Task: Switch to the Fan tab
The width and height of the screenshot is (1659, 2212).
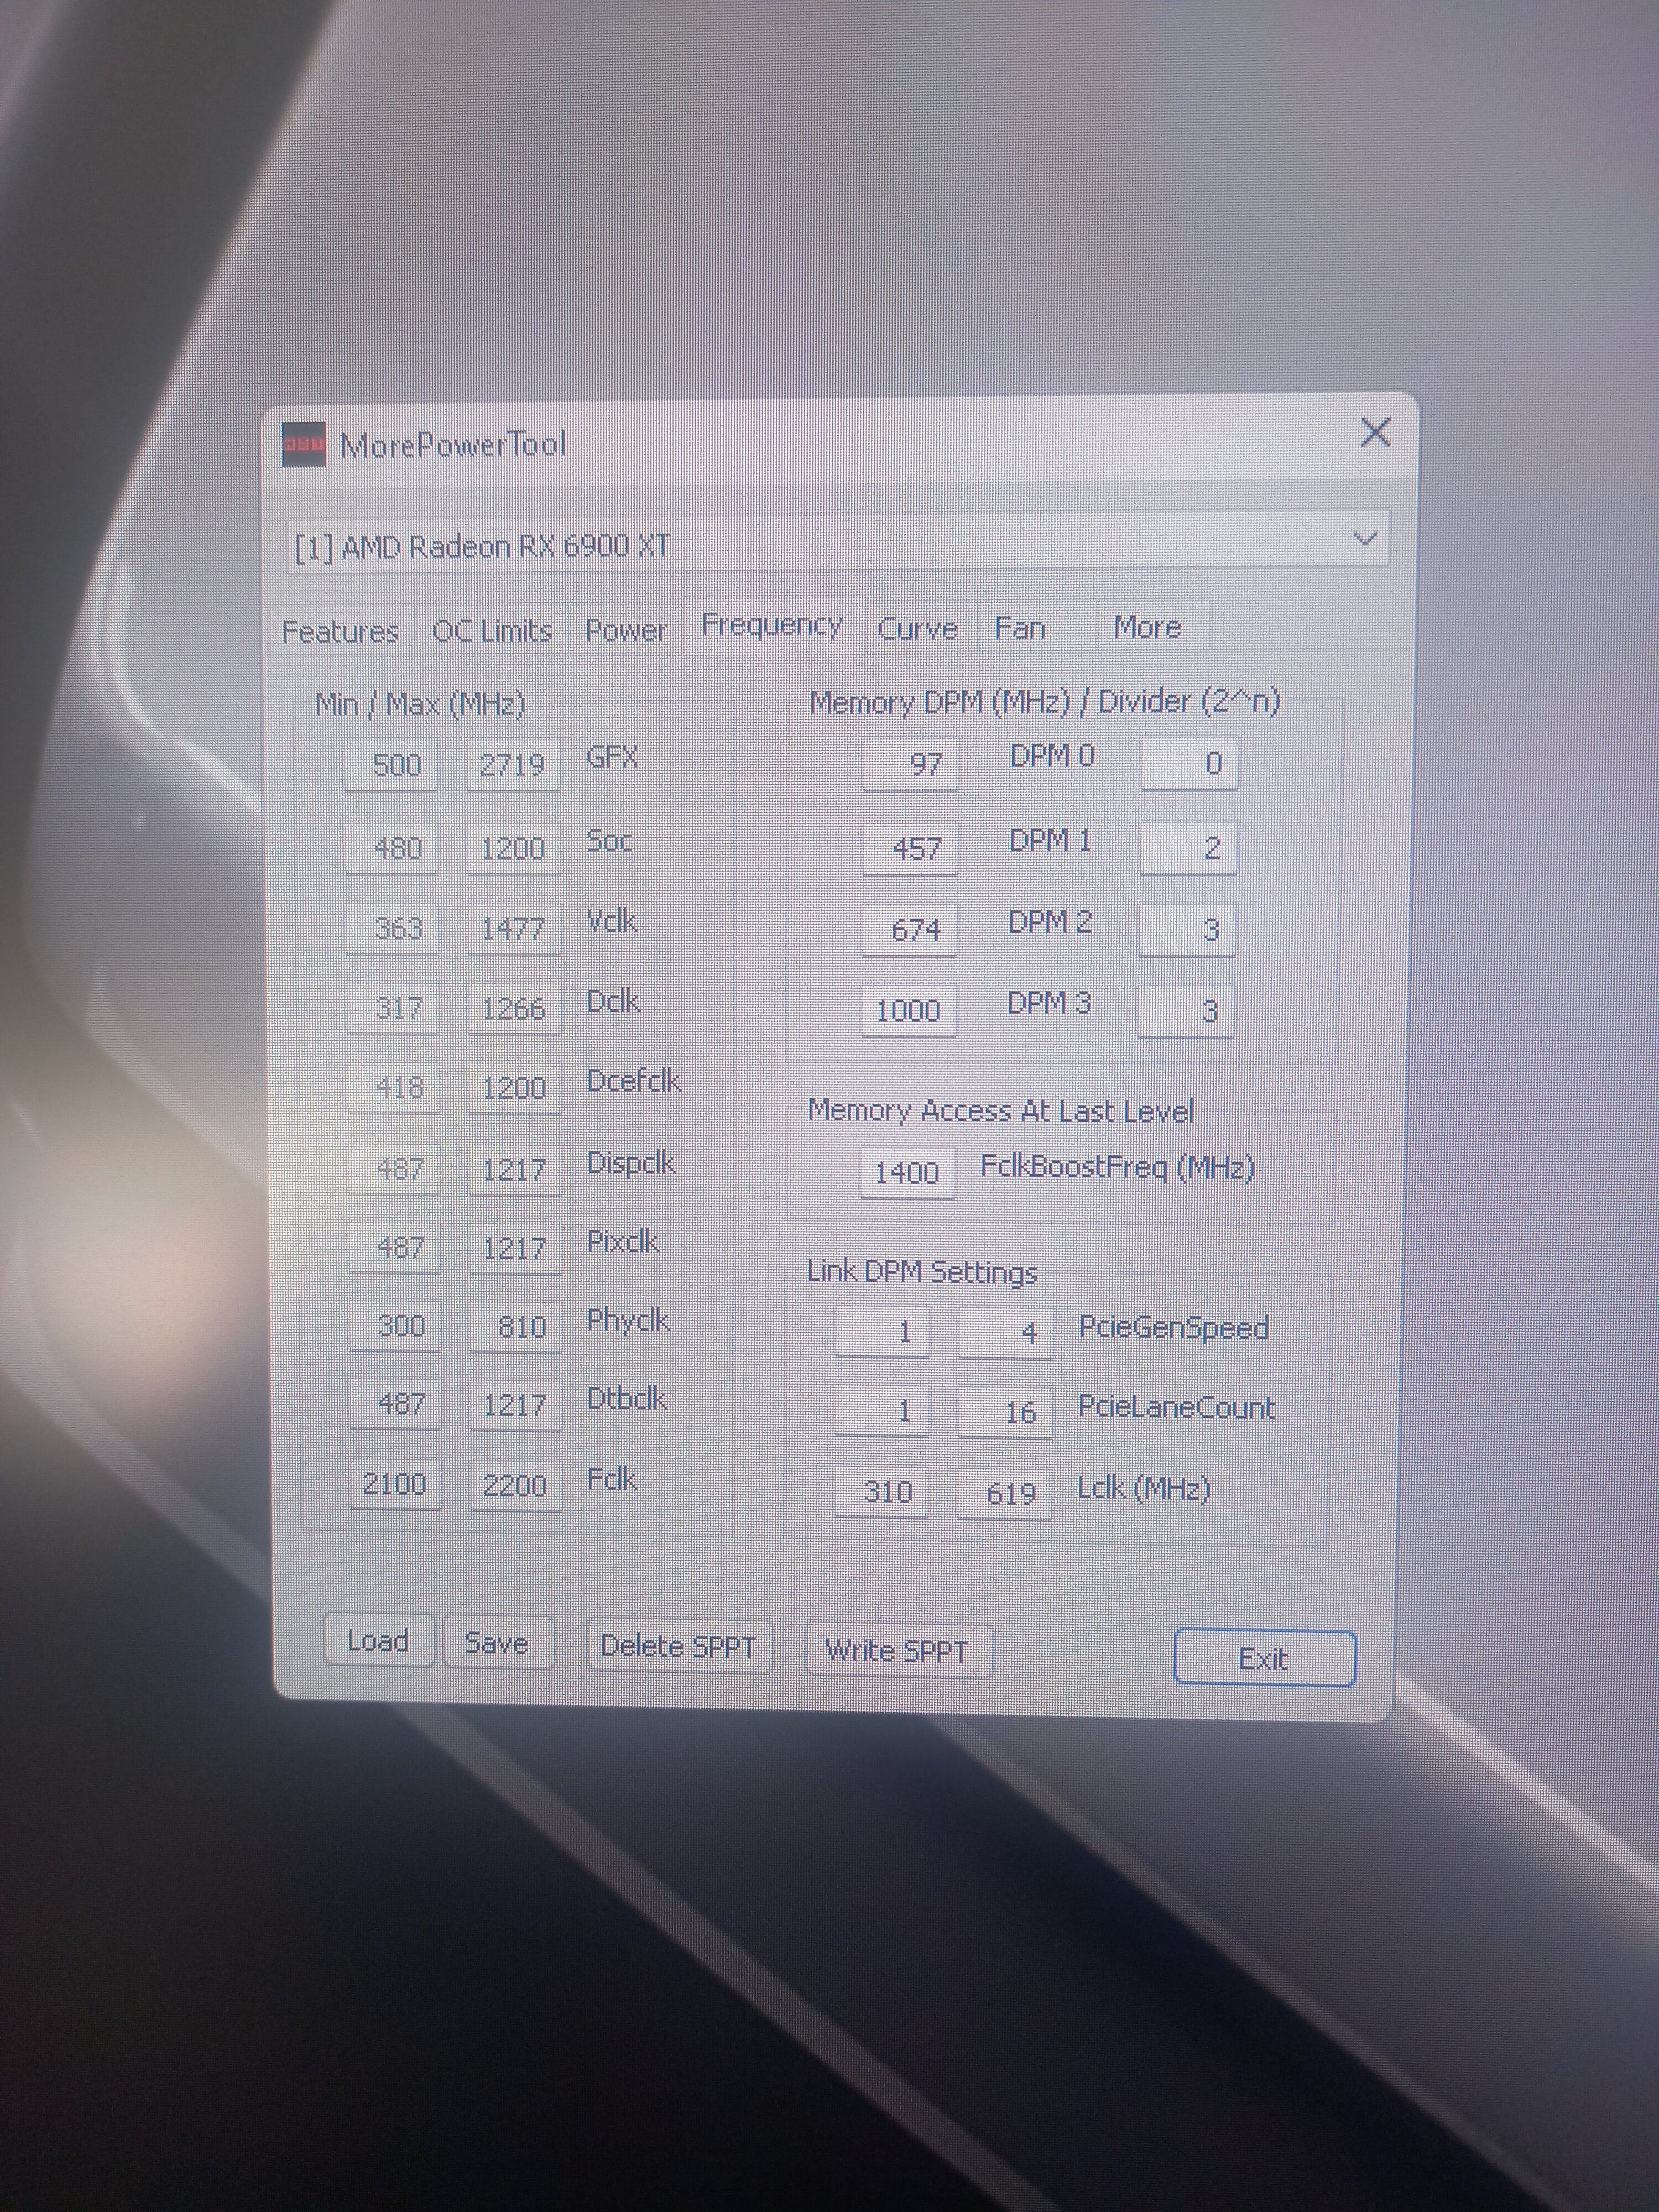Action: (1020, 628)
